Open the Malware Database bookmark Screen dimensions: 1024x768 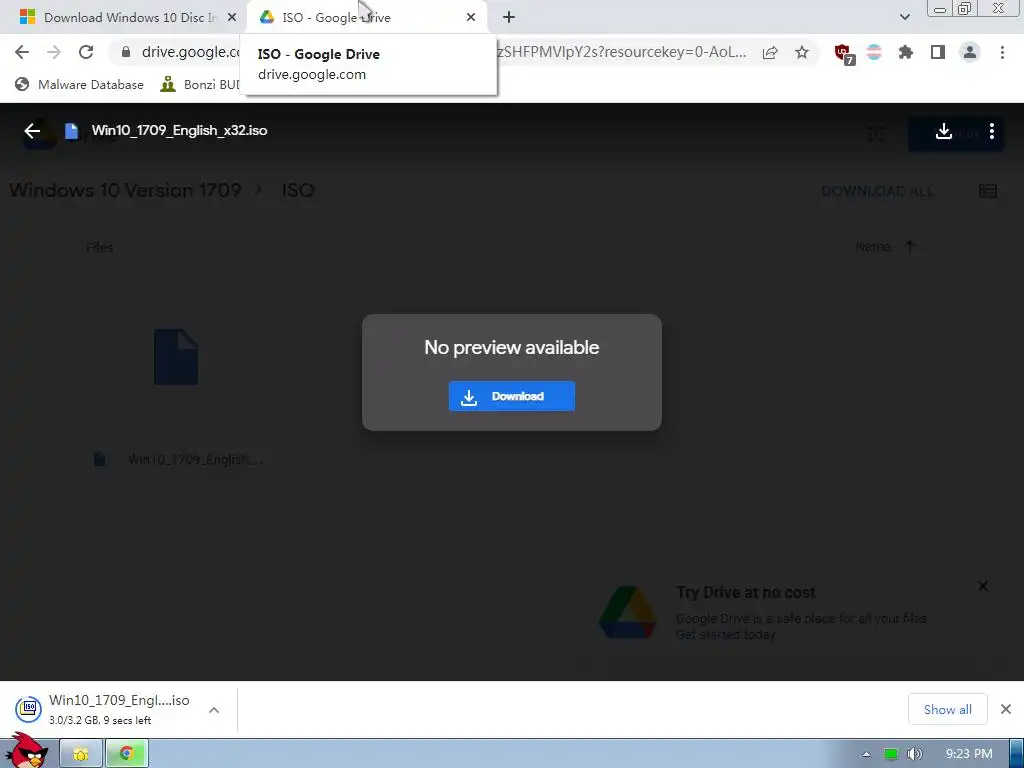point(79,84)
